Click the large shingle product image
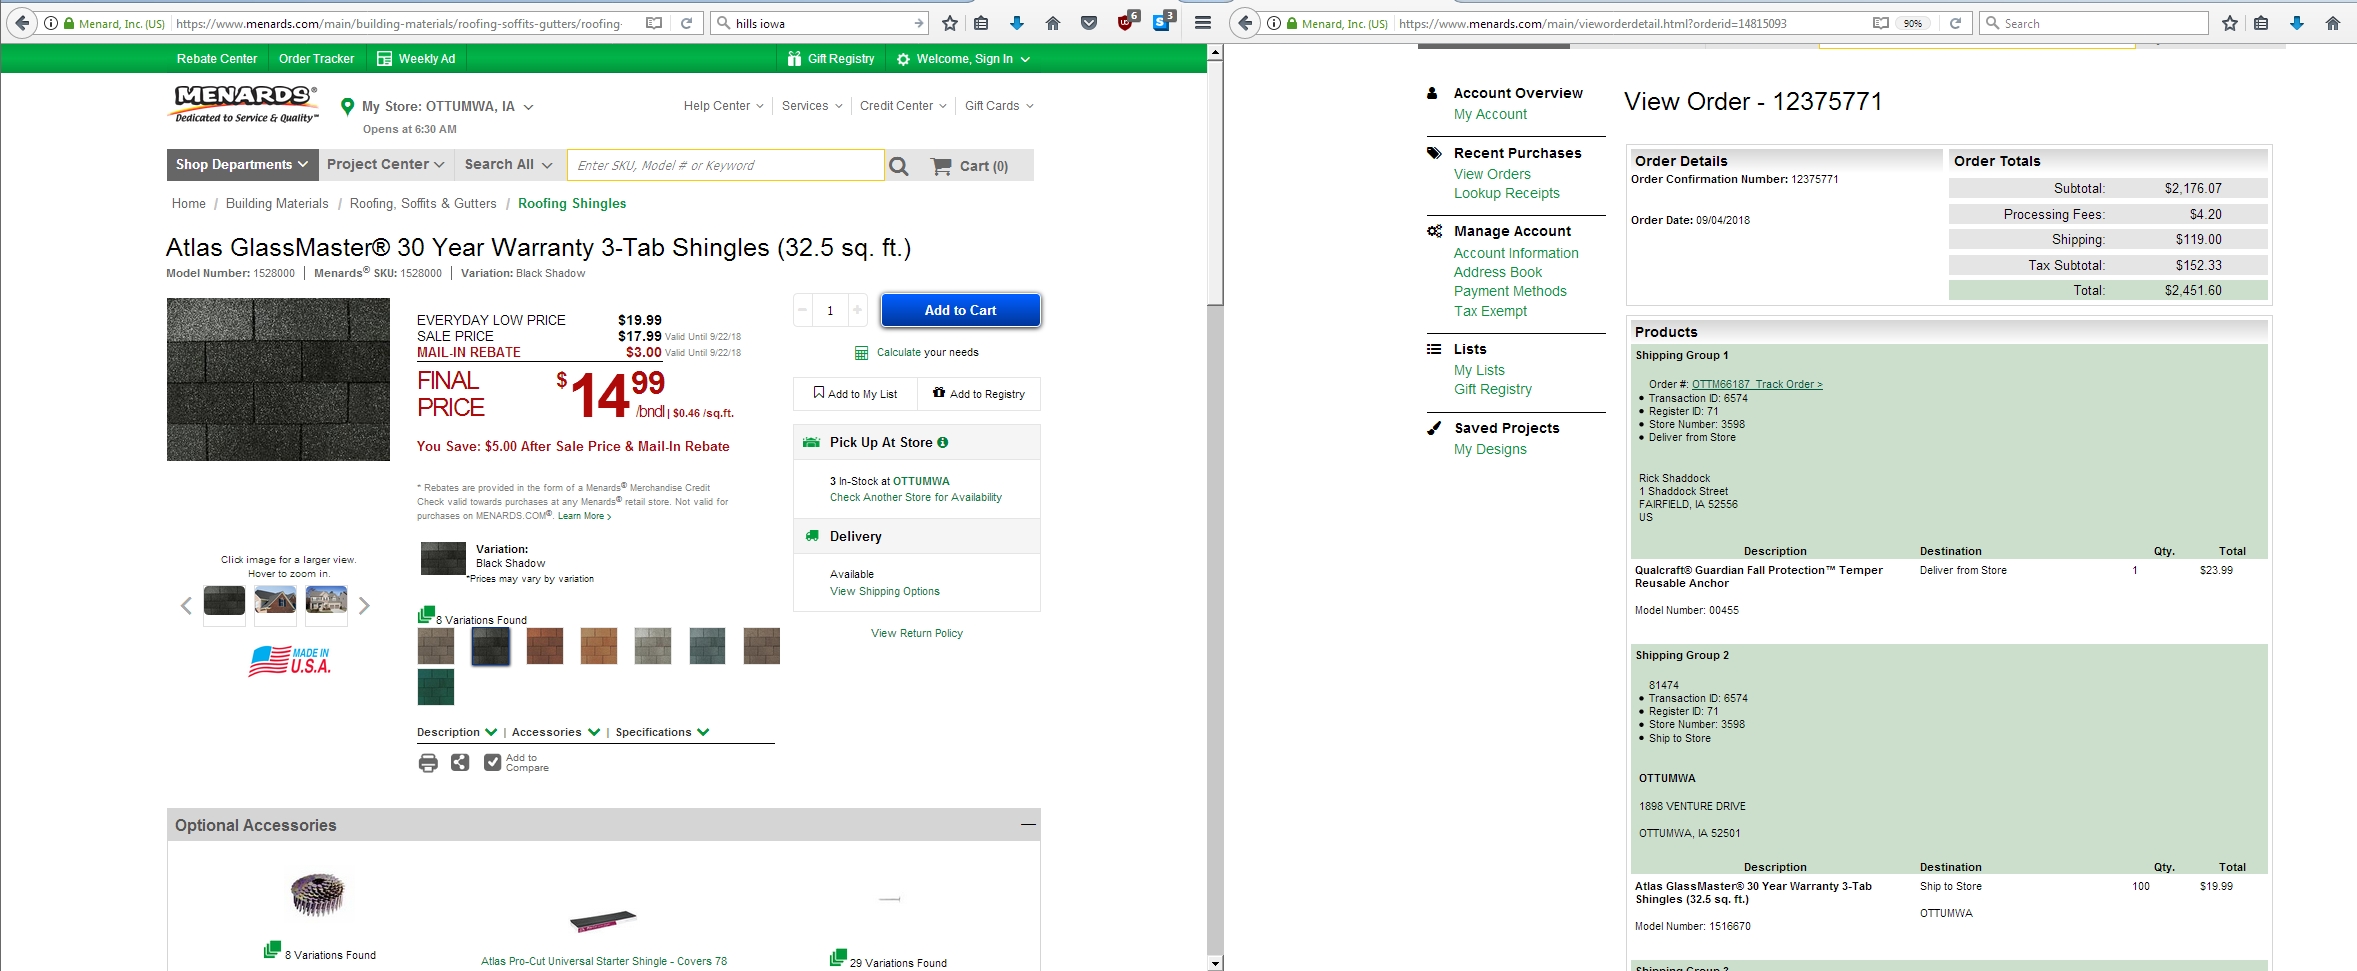The width and height of the screenshot is (2357, 971). (x=278, y=380)
